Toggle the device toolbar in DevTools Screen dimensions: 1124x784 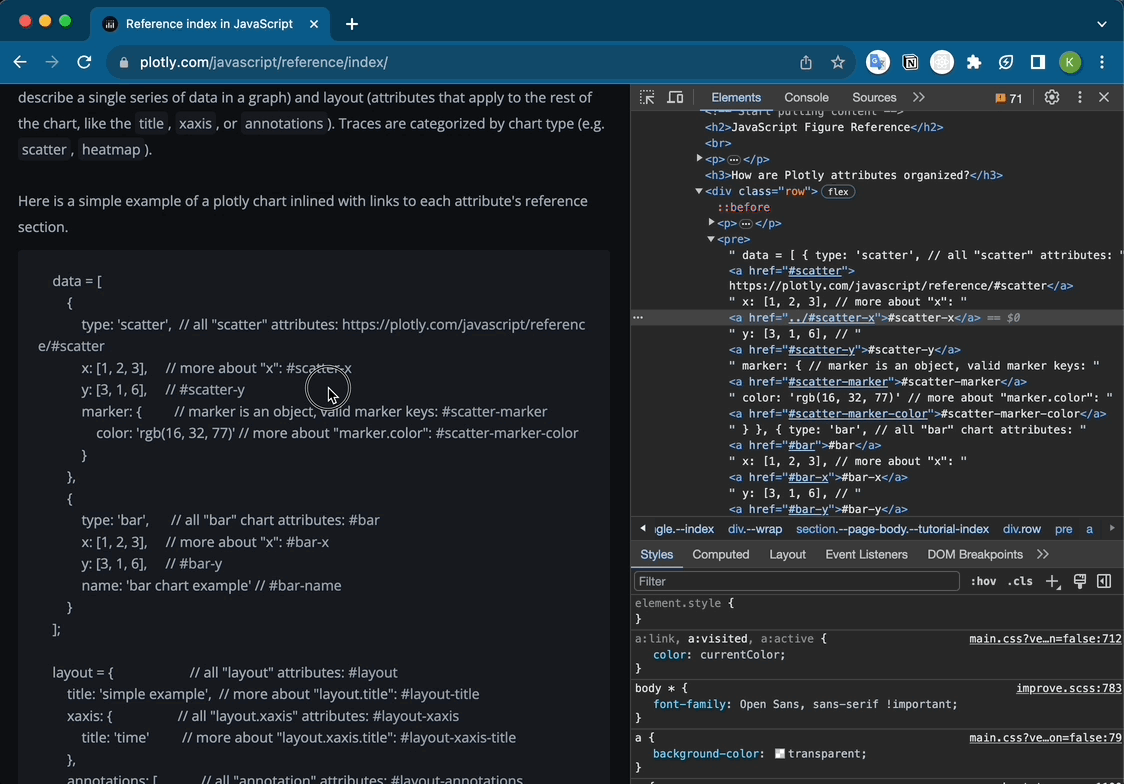point(675,97)
